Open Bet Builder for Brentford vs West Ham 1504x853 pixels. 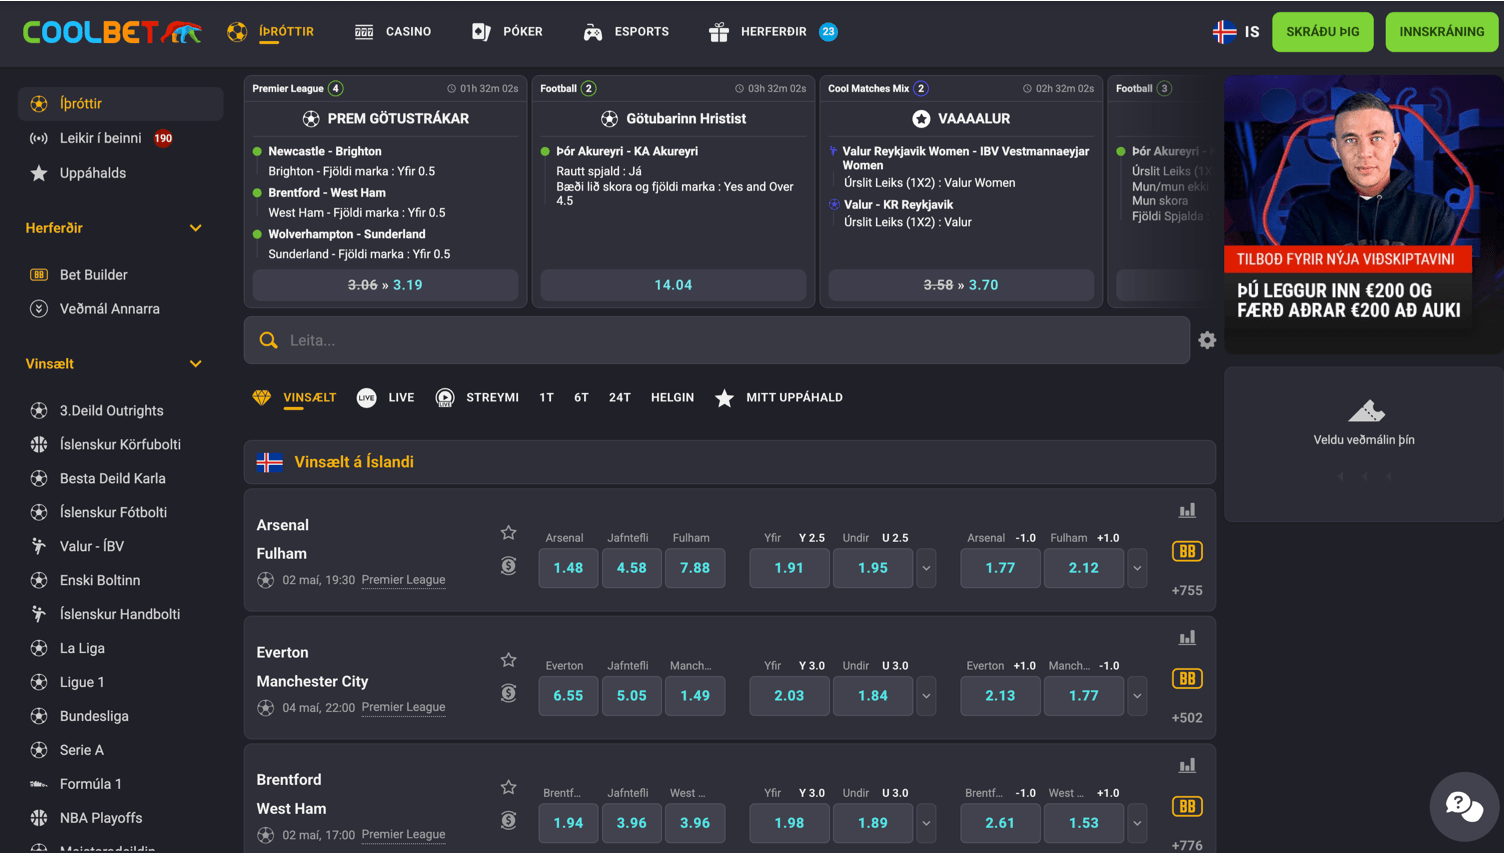[x=1187, y=806]
